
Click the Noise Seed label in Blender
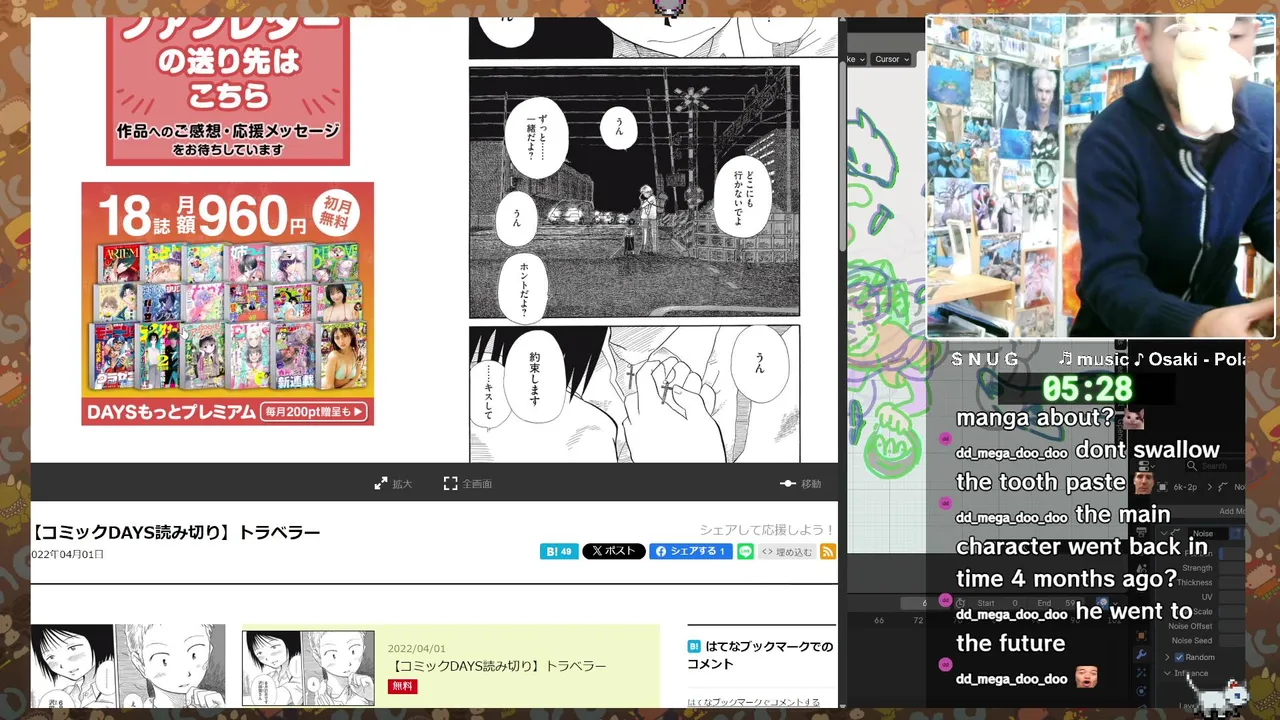(x=1190, y=641)
